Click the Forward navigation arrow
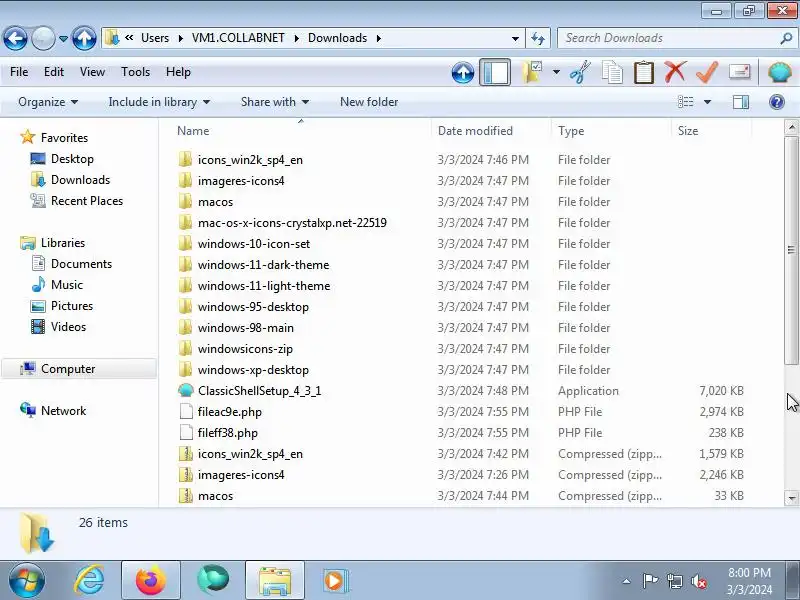 [43, 38]
